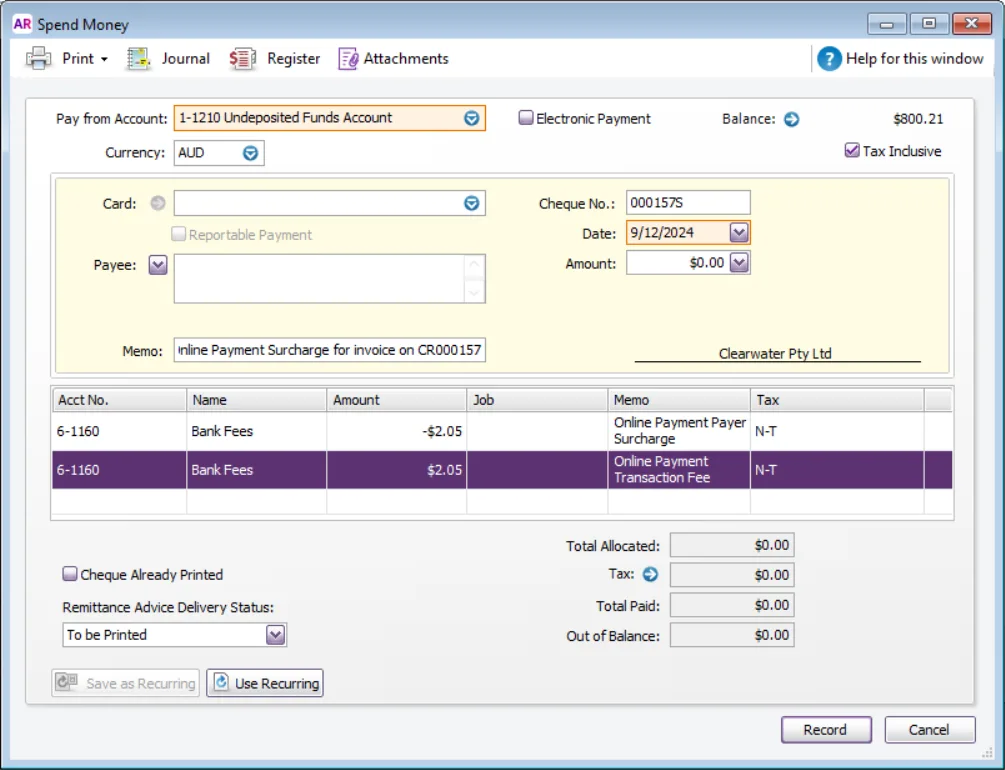Click the $800.21 balance value

point(918,119)
